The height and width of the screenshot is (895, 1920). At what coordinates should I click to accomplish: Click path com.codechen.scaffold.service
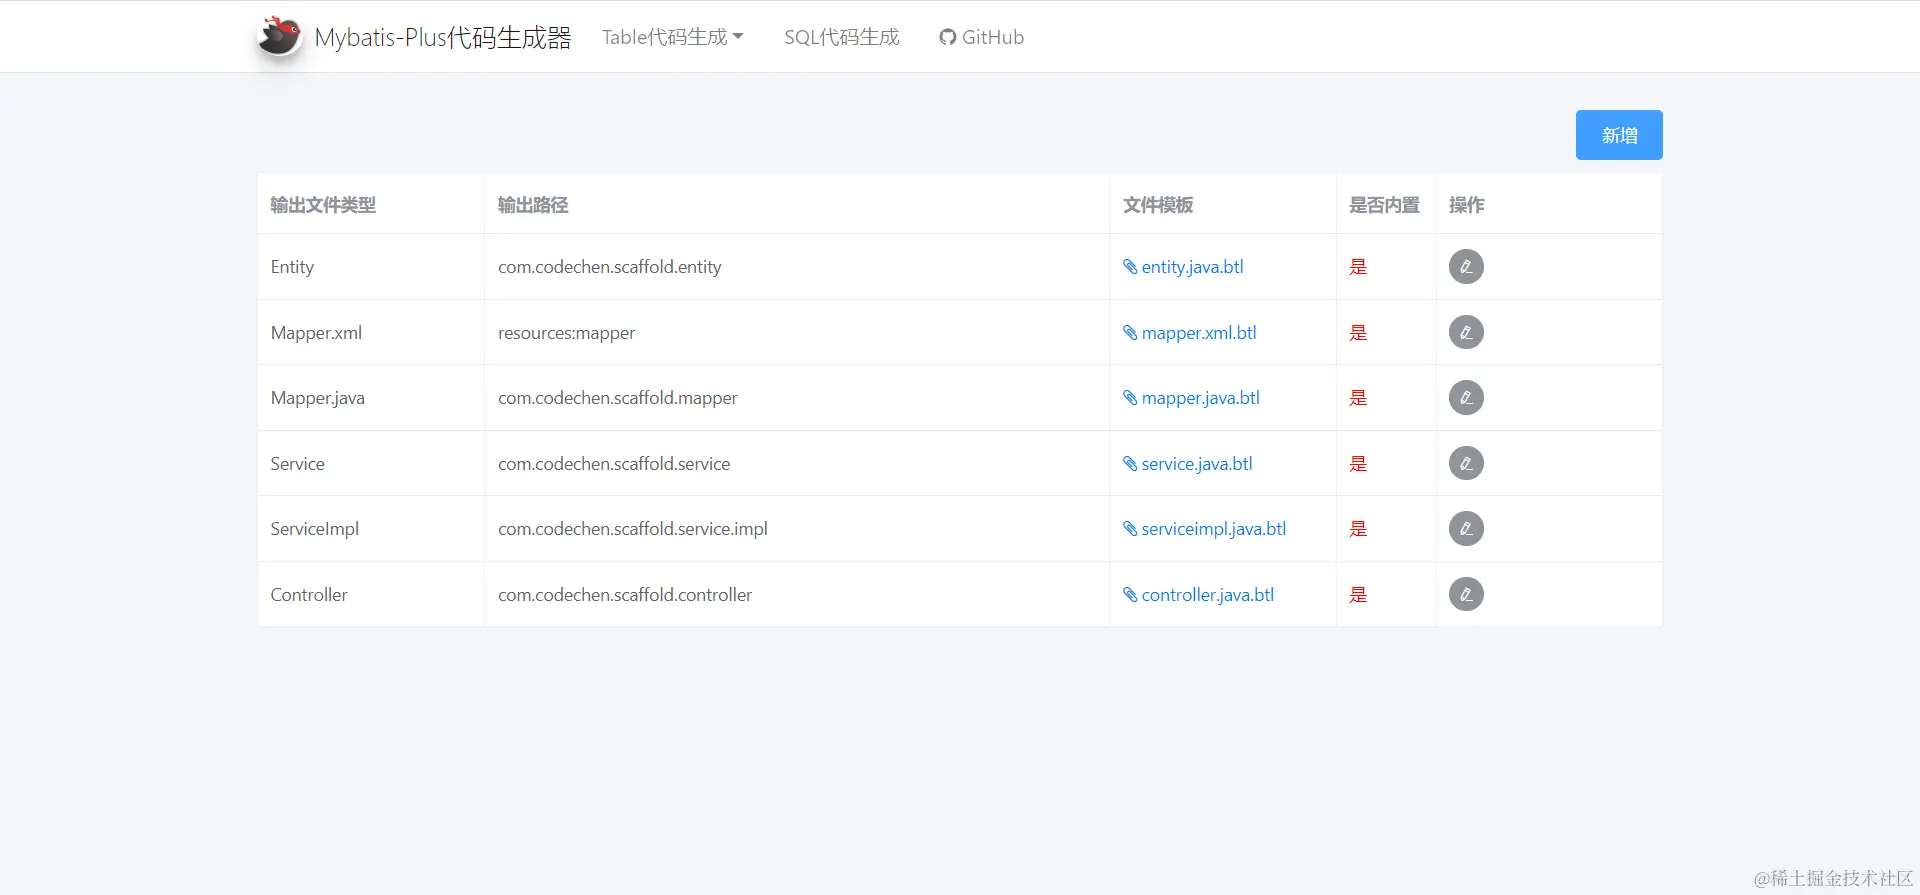point(614,464)
